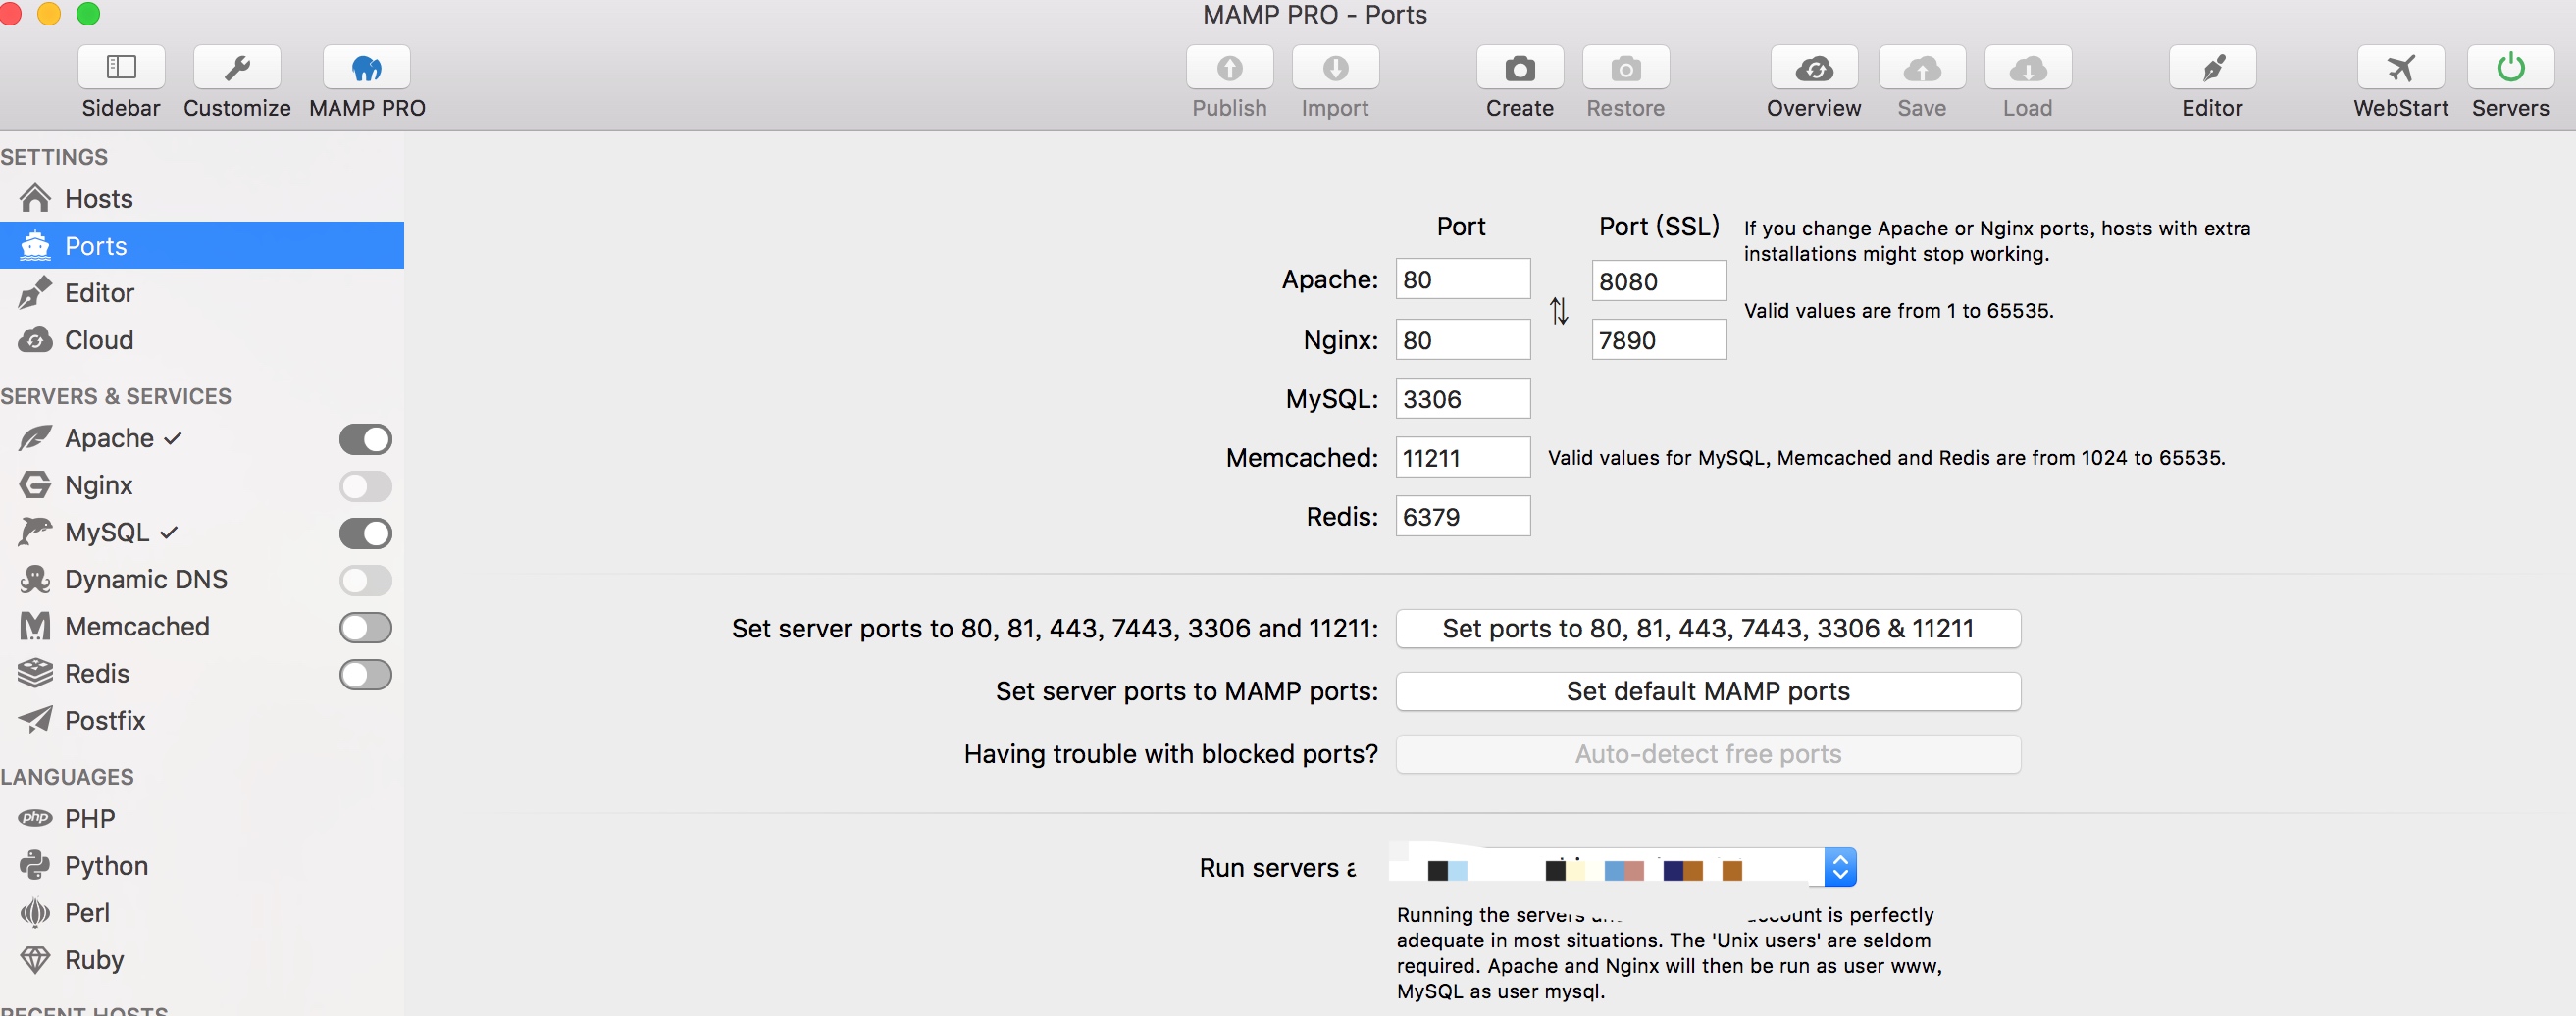2576x1016 pixels.
Task: Click the Redis port field 6379
Action: click(x=1463, y=517)
